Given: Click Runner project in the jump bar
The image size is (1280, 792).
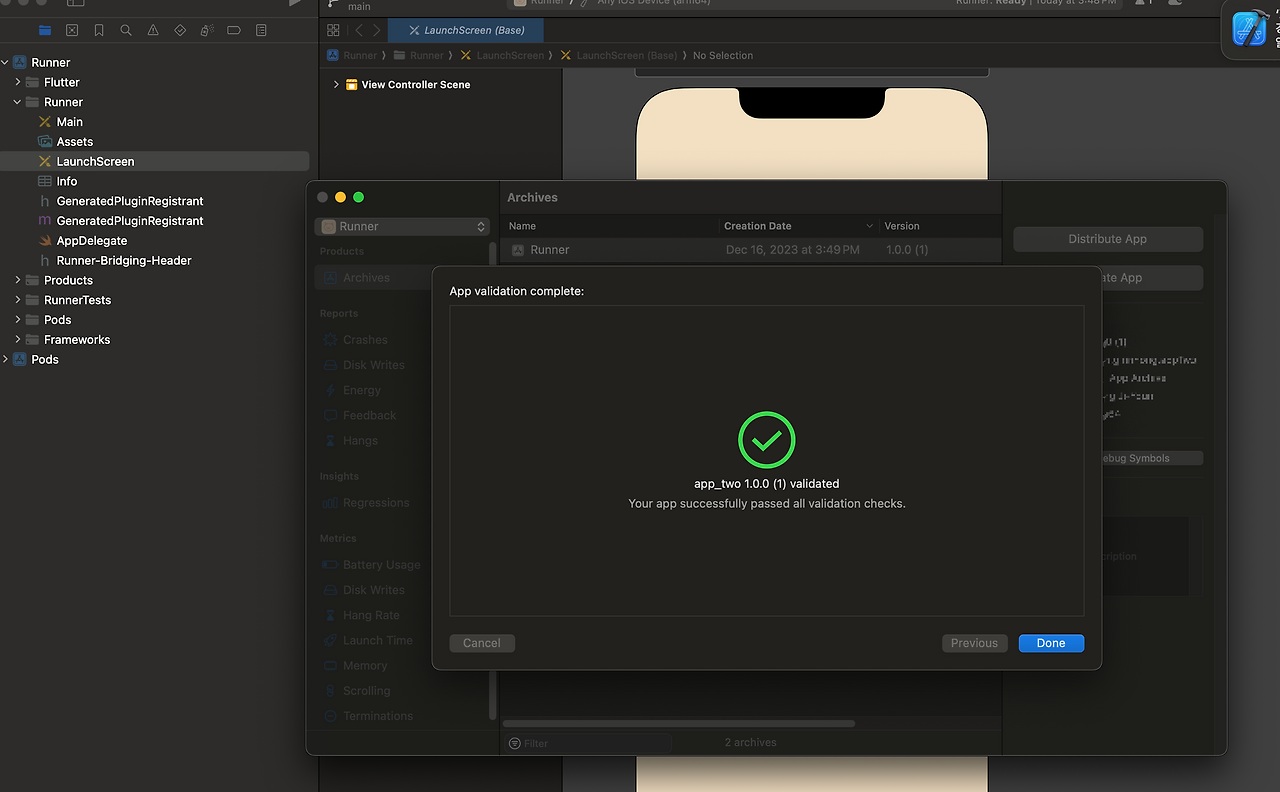Looking at the screenshot, I should click(x=351, y=56).
